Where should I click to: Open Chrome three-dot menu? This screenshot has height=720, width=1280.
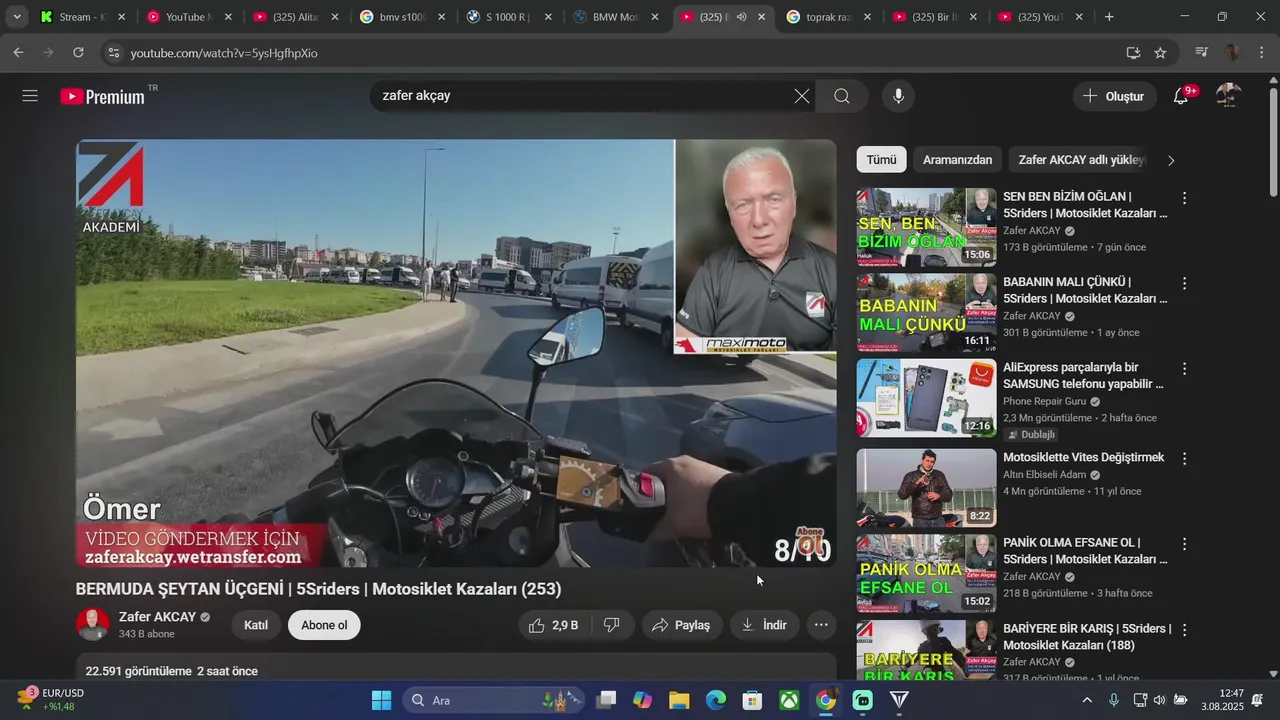click(1260, 53)
